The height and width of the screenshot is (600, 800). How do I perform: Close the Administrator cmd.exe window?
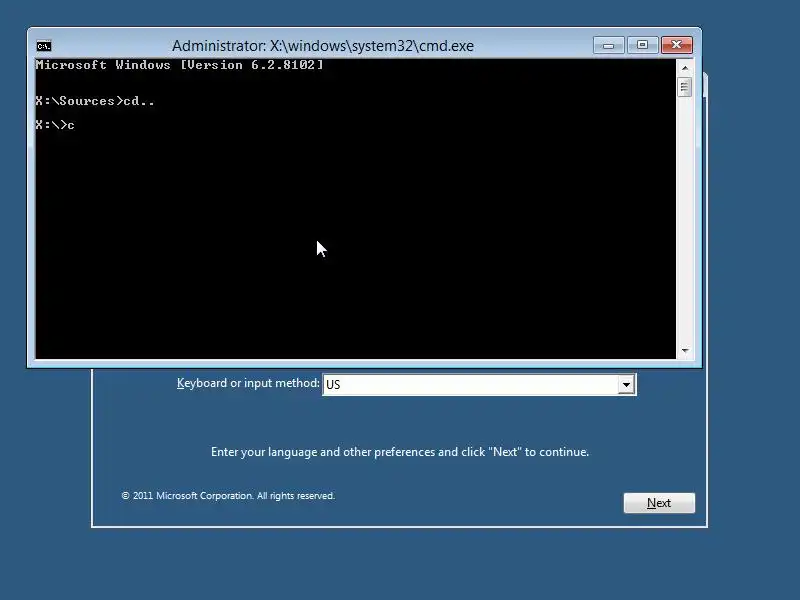pyautogui.click(x=677, y=45)
